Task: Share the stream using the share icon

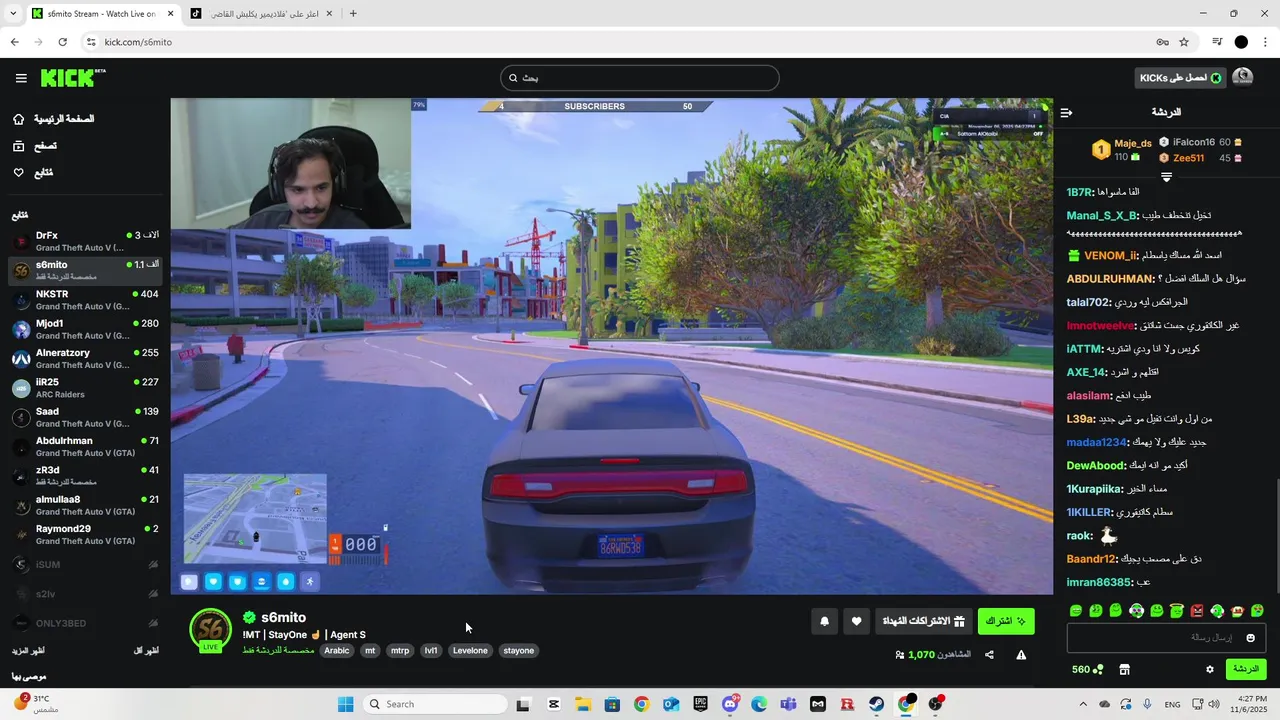Action: pos(989,655)
